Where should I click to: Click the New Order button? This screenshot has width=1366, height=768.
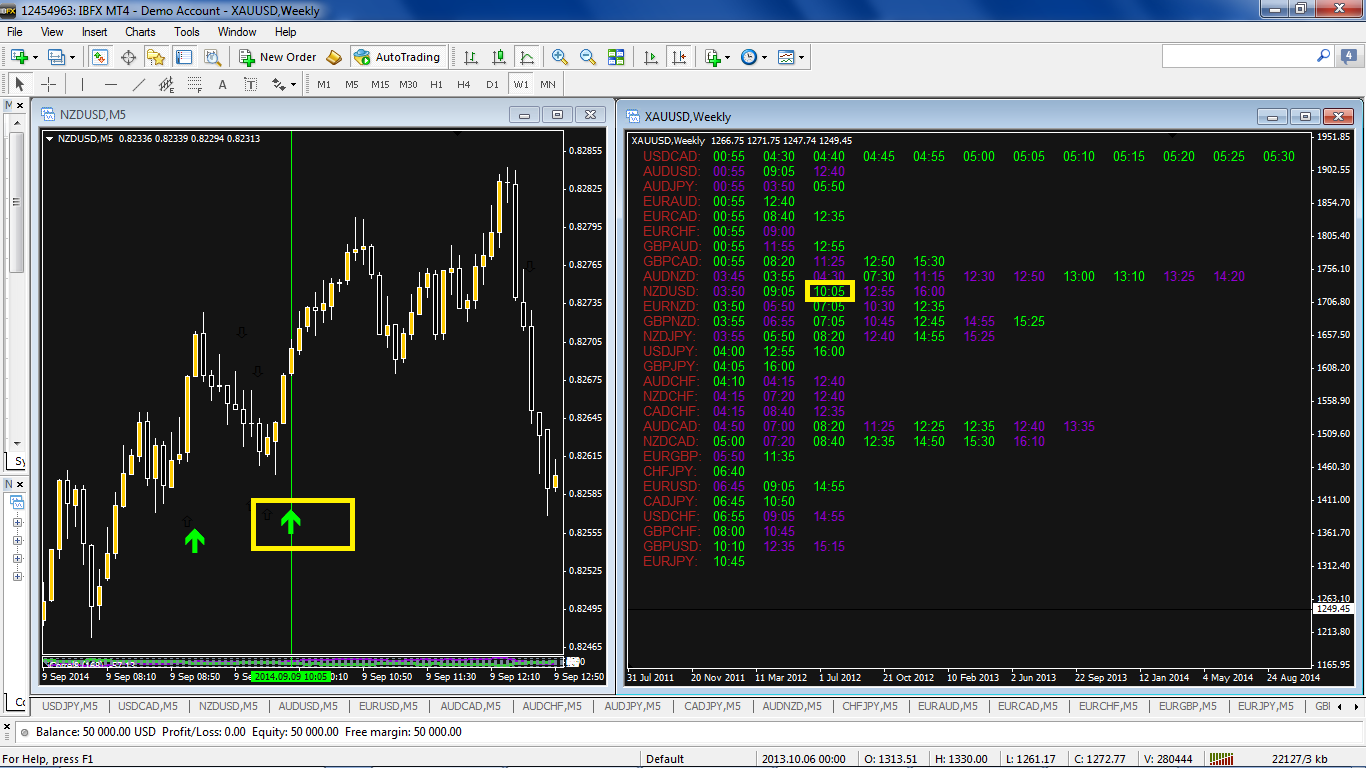(x=278, y=58)
